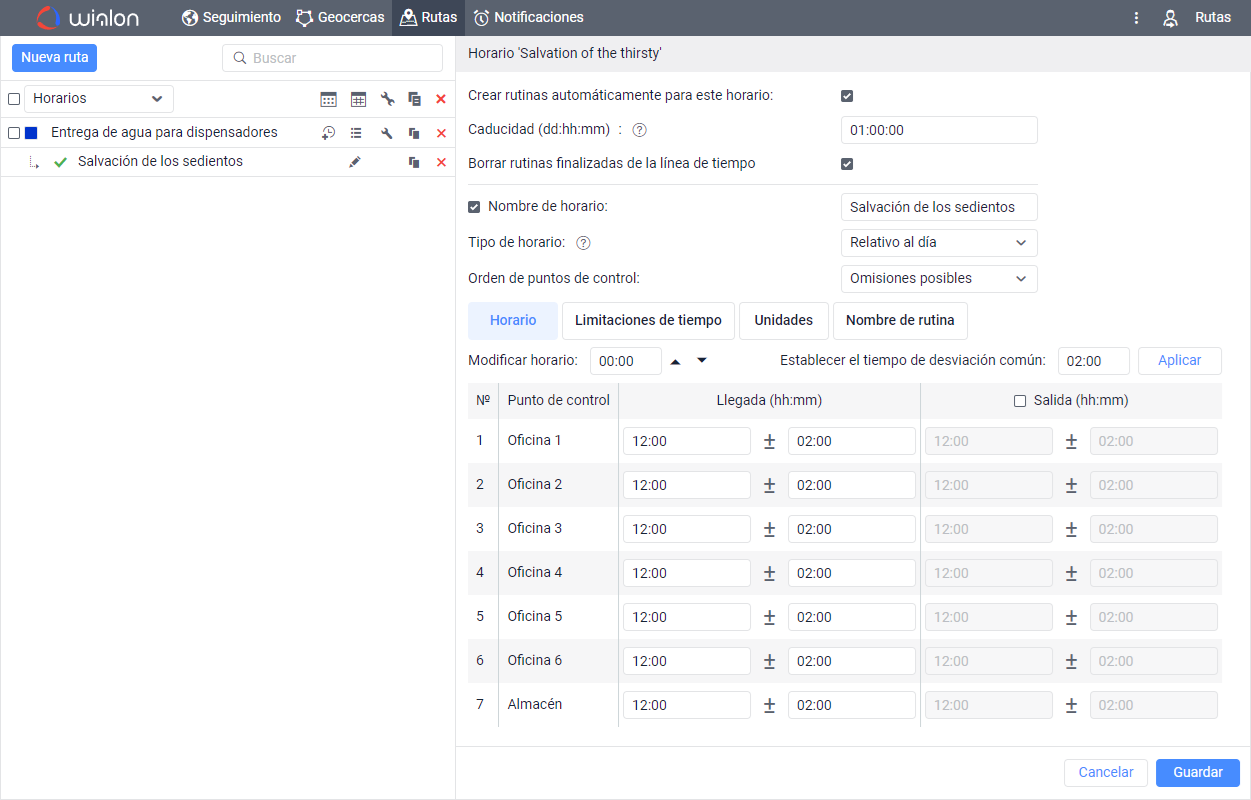Image resolution: width=1251 pixels, height=800 pixels.
Task: Open the Tipo de horario dropdown
Action: click(x=938, y=243)
